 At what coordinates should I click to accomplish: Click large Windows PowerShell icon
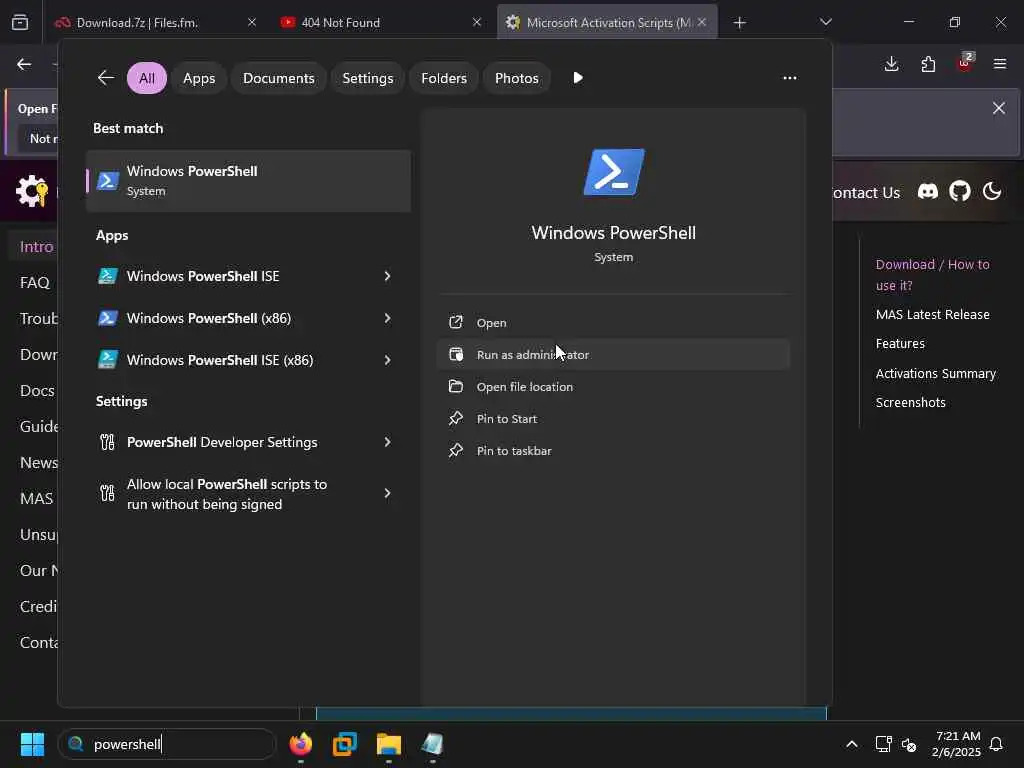(614, 172)
